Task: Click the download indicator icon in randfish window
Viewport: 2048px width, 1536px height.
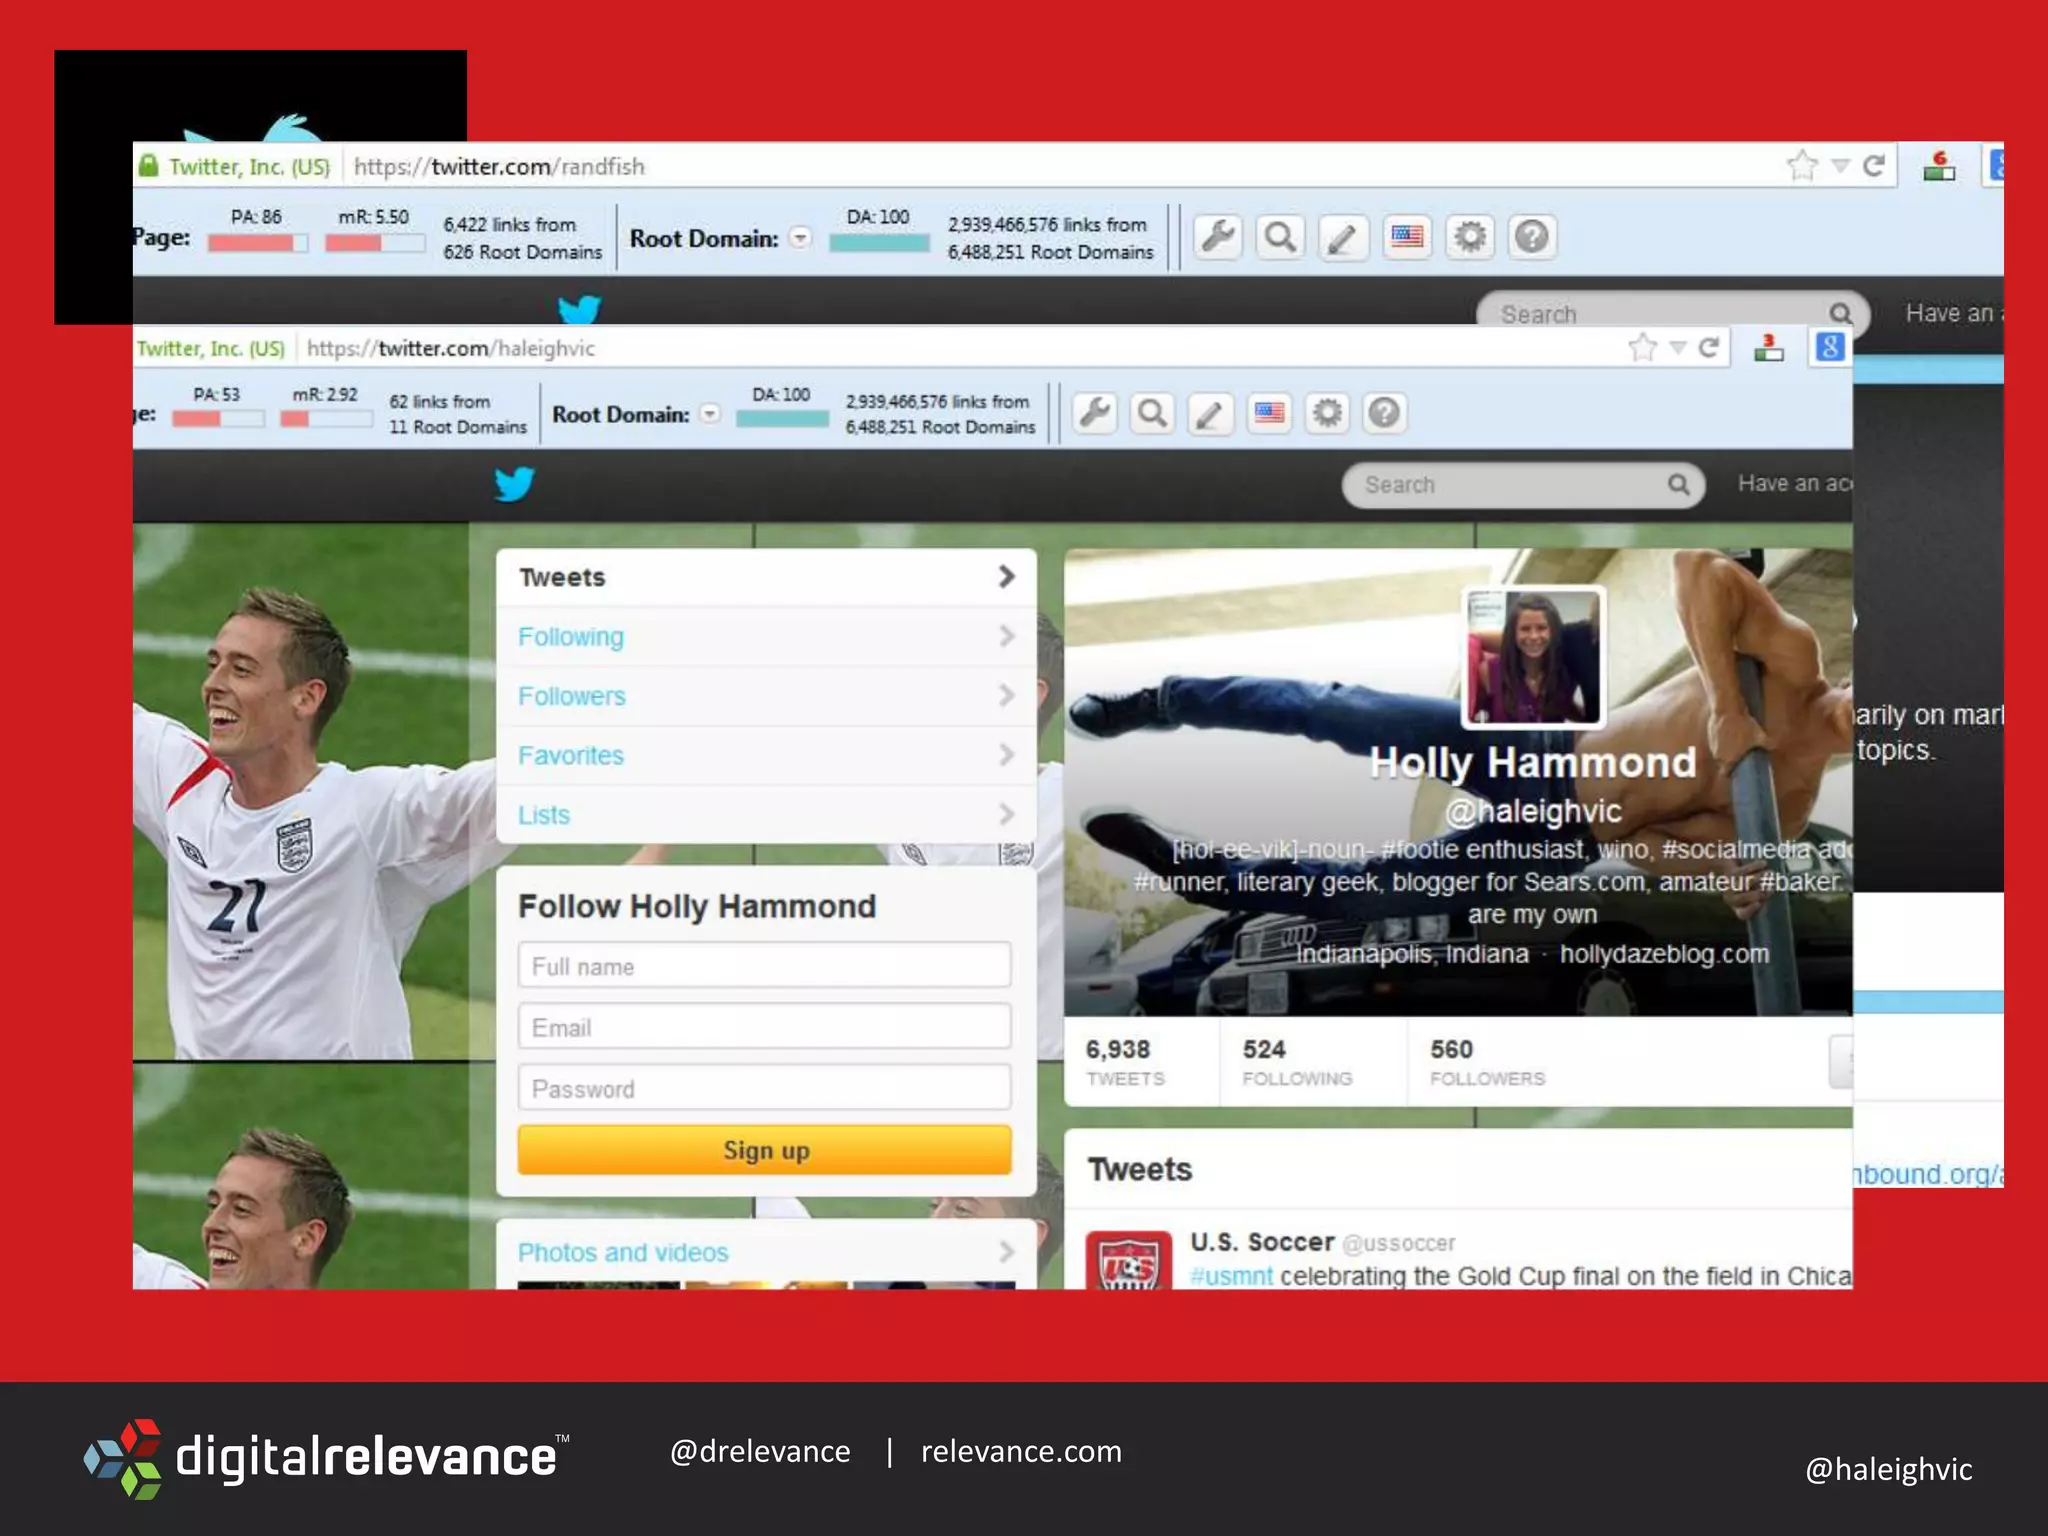Action: tap(1939, 165)
